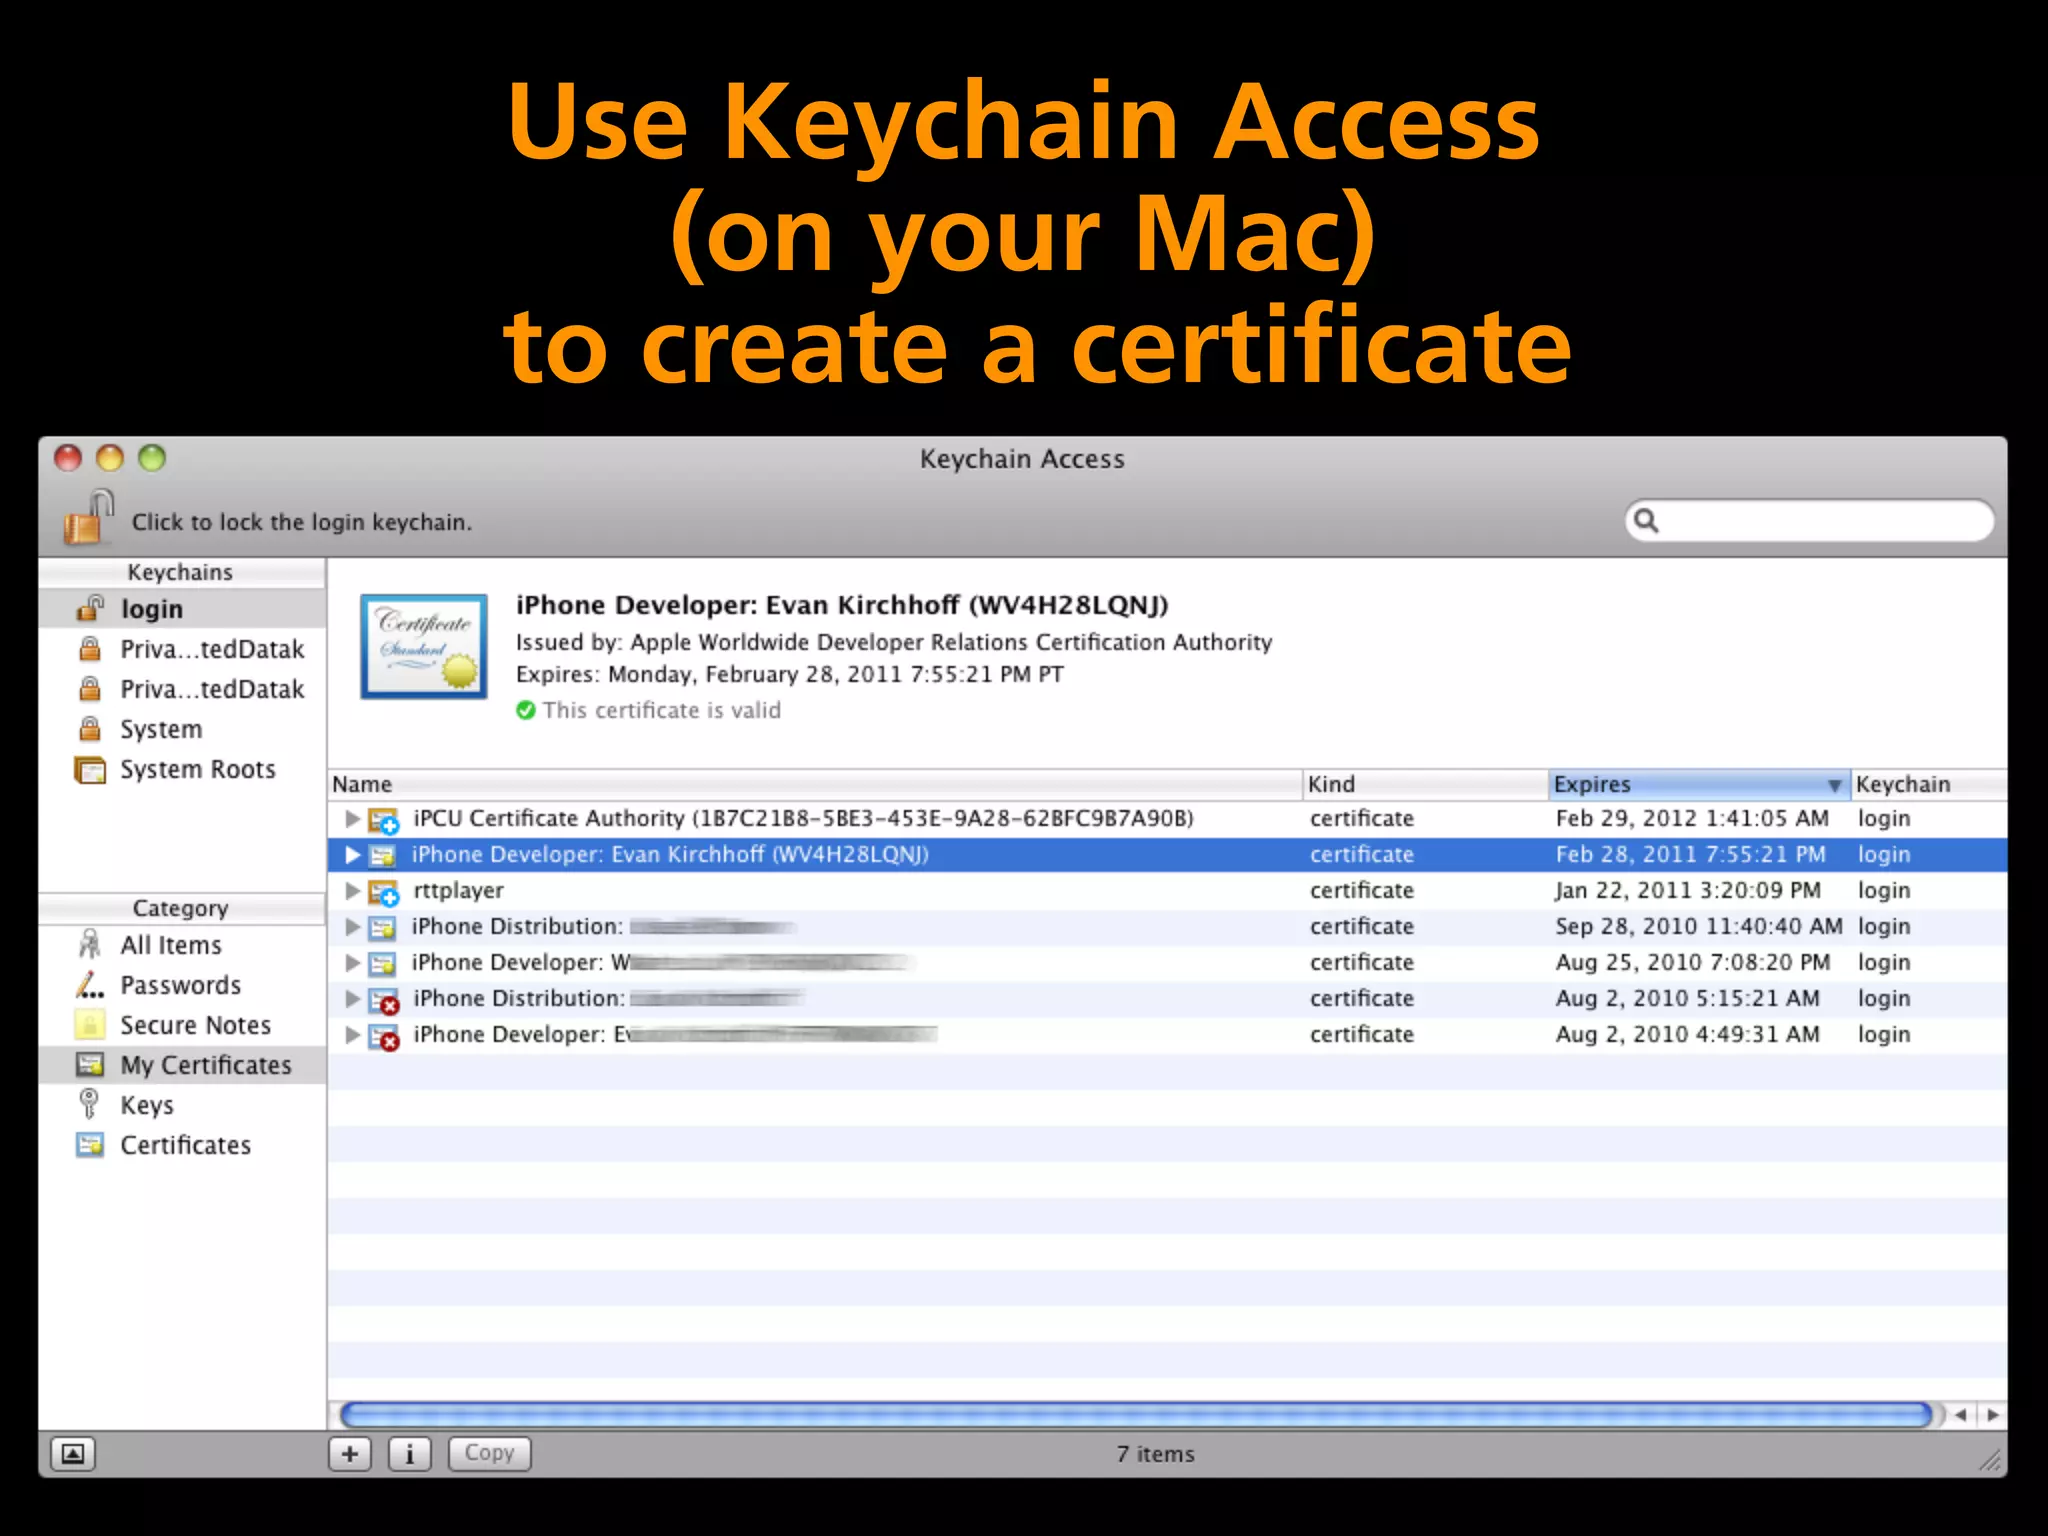This screenshot has height=1536, width=2048.
Task: Click the Certificates category icon
Action: (90, 1145)
